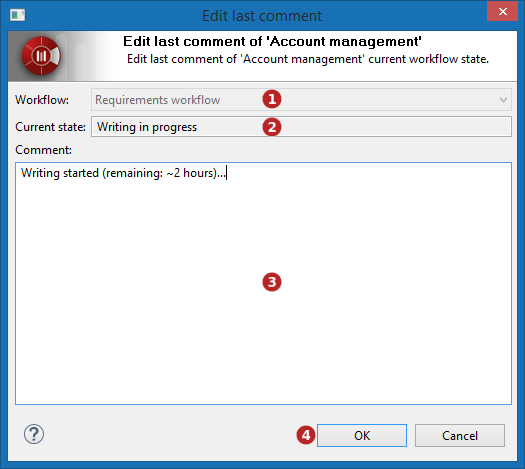525x469 pixels.
Task: Click the 'Comment:' label
Action: (43, 150)
